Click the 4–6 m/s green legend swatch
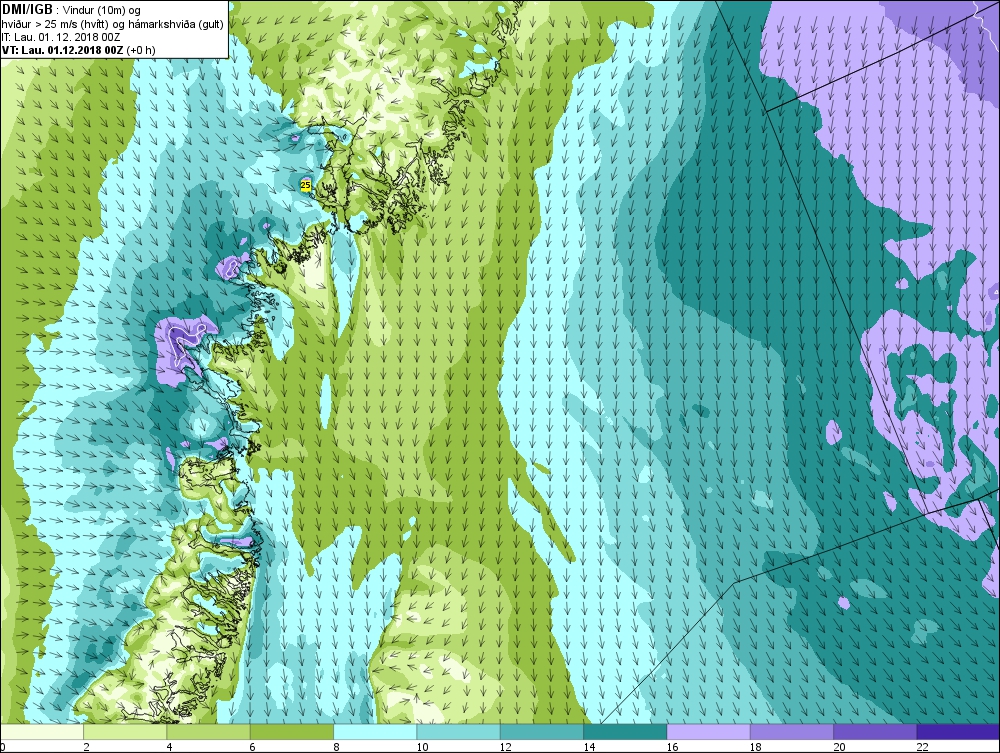 click(x=209, y=731)
